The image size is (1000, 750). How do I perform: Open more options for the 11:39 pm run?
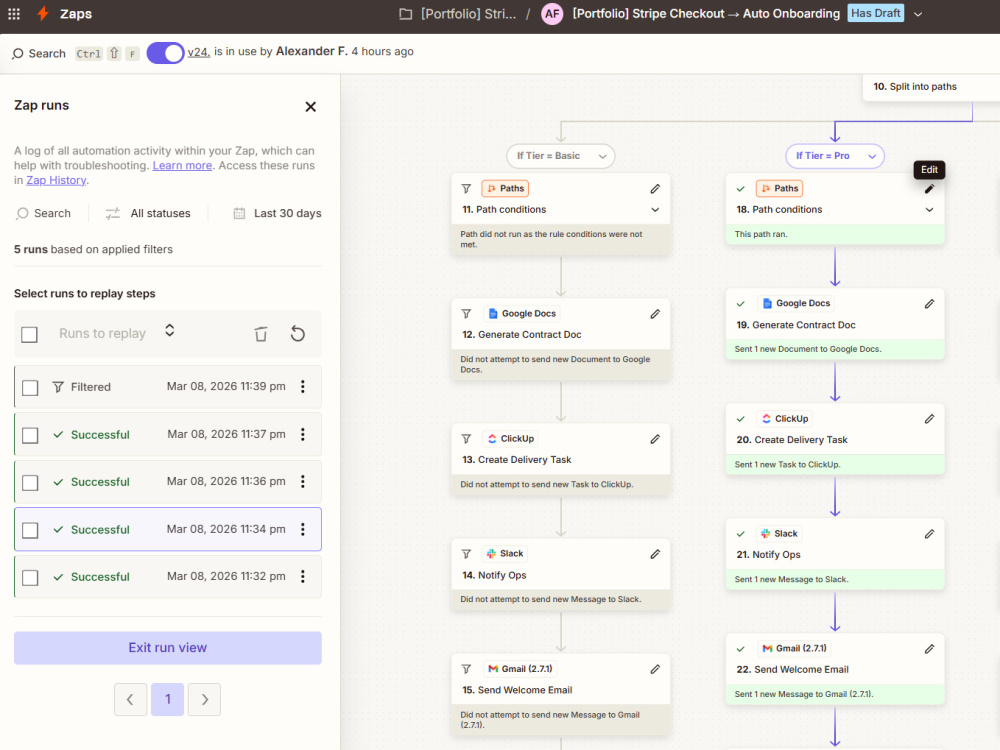tap(303, 386)
